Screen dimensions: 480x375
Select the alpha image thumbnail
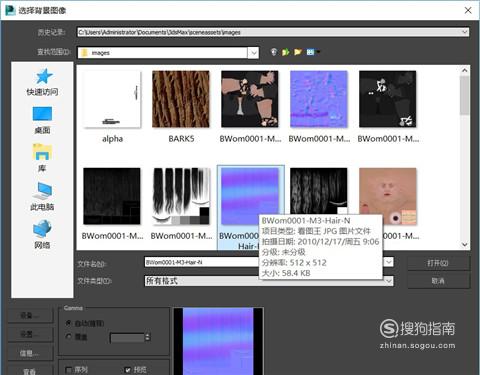coord(112,99)
